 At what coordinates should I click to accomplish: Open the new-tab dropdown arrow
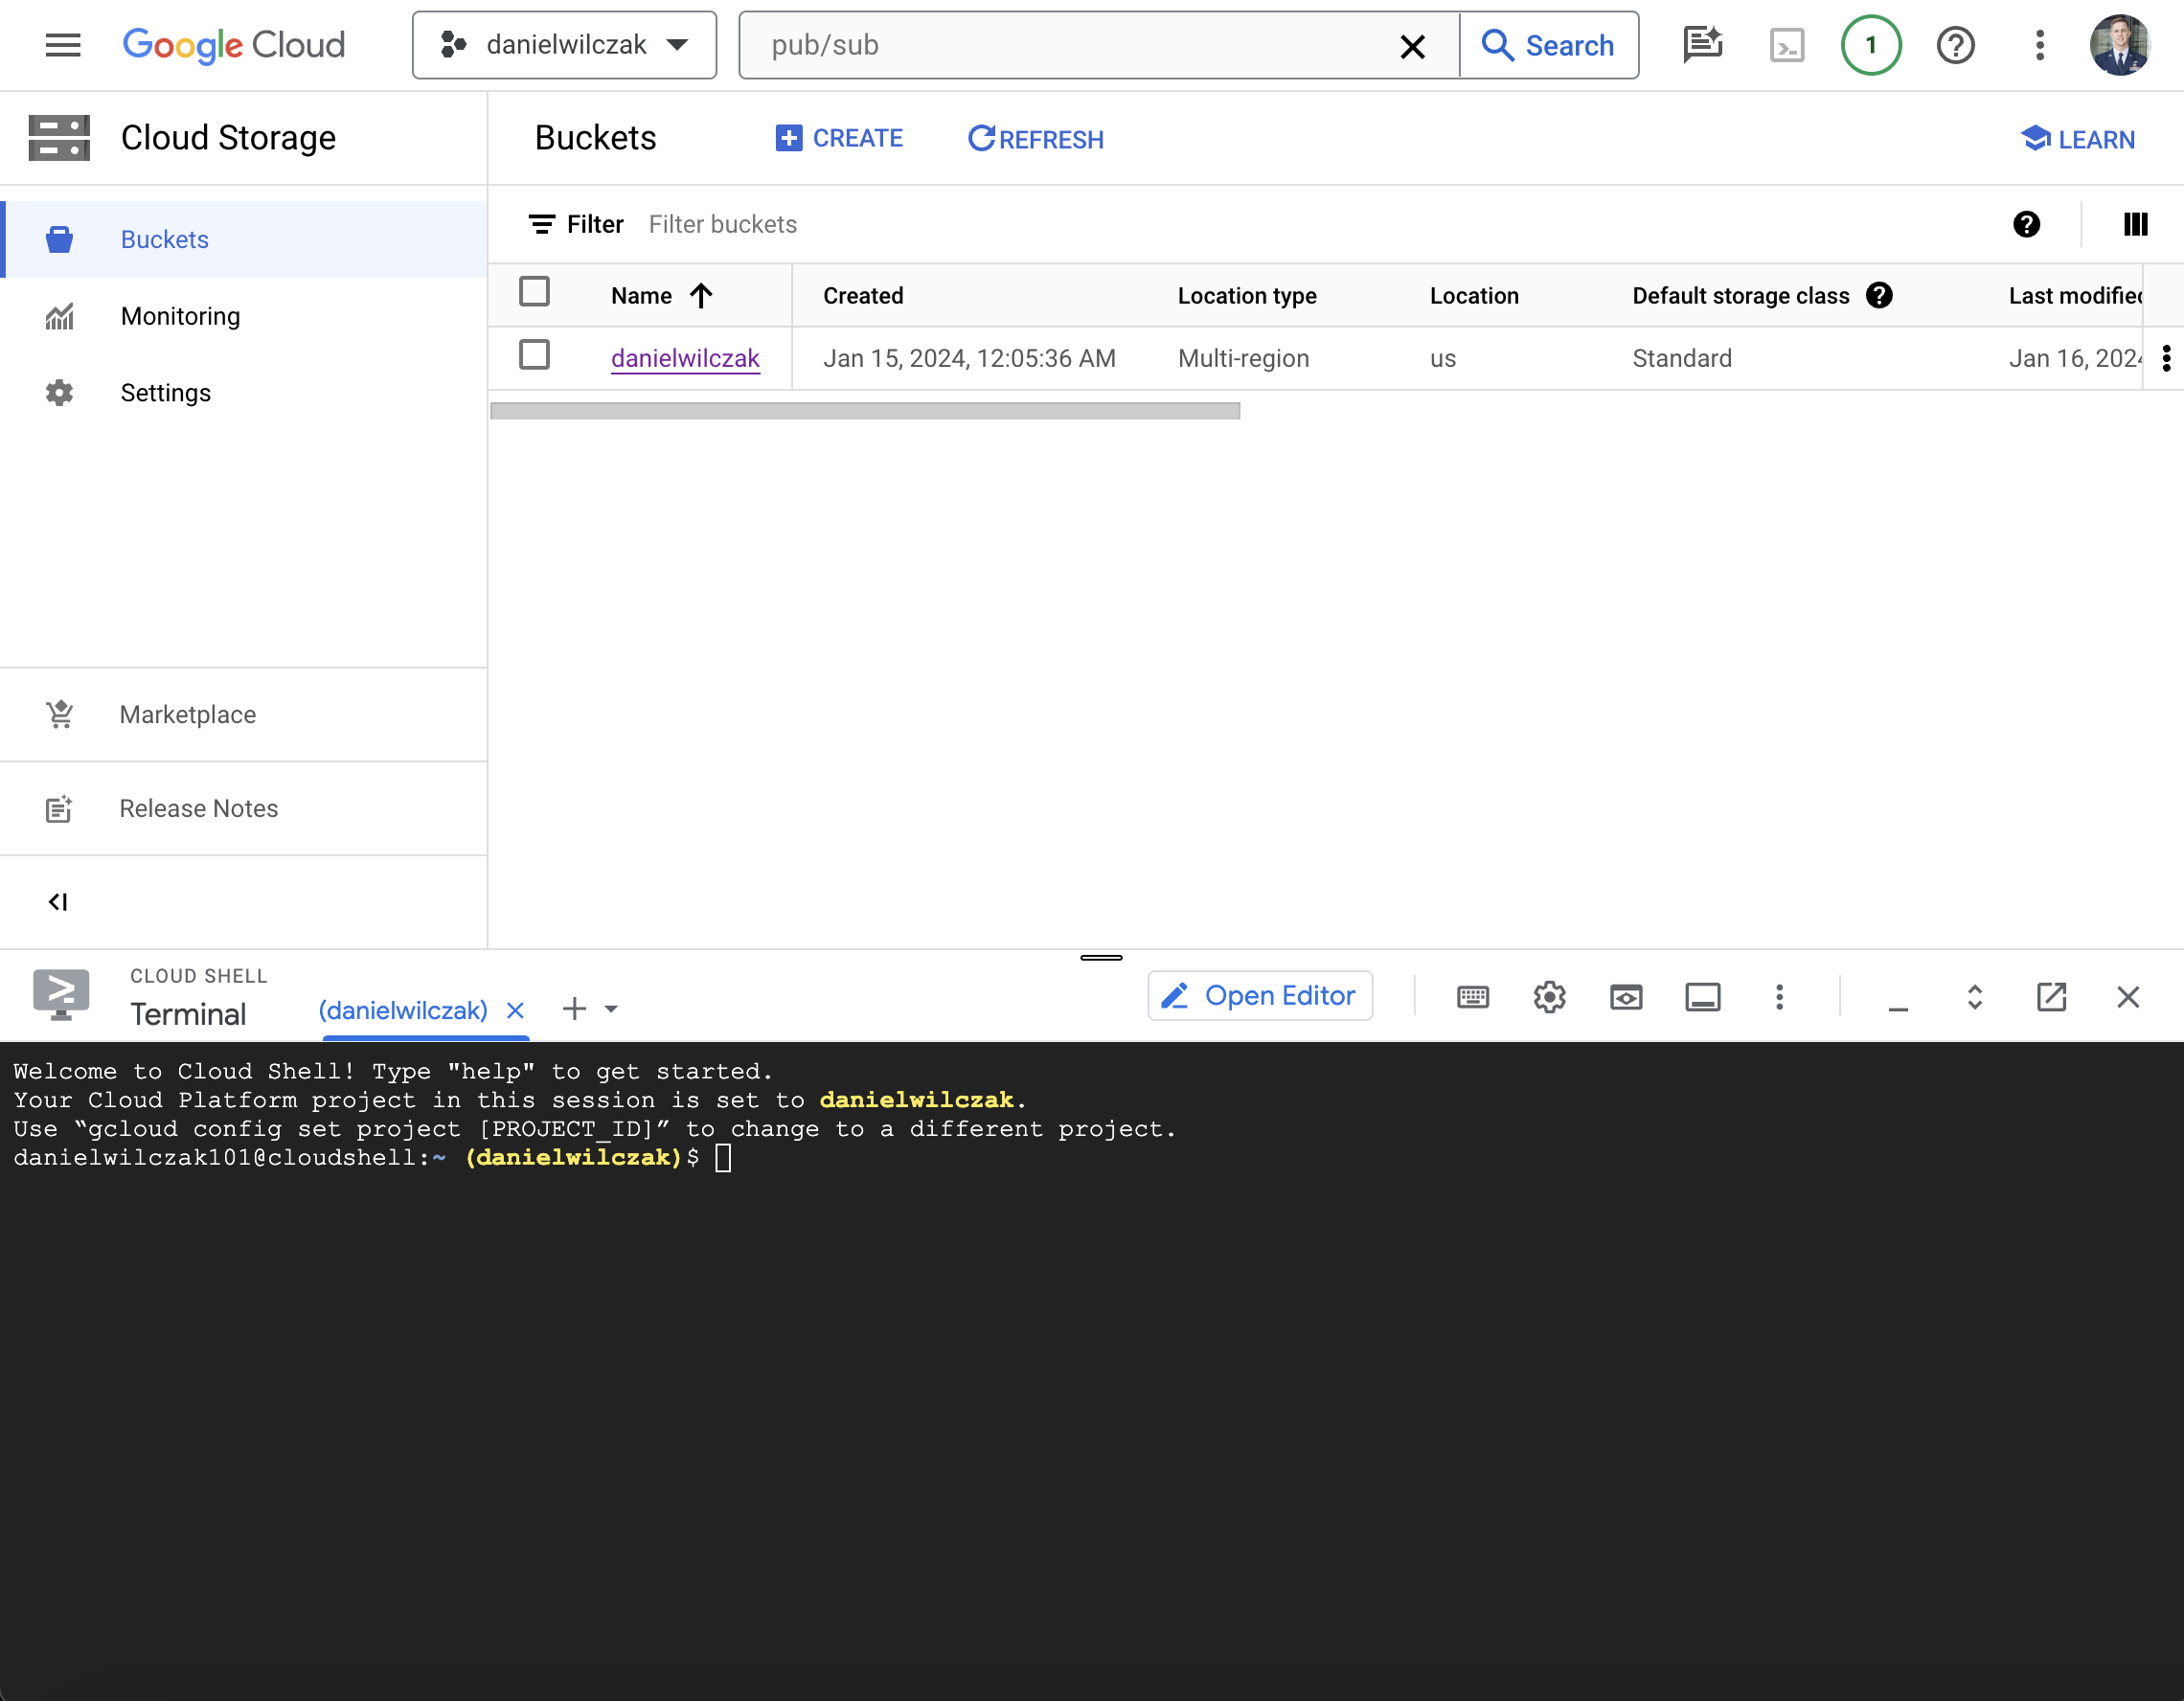[611, 1009]
